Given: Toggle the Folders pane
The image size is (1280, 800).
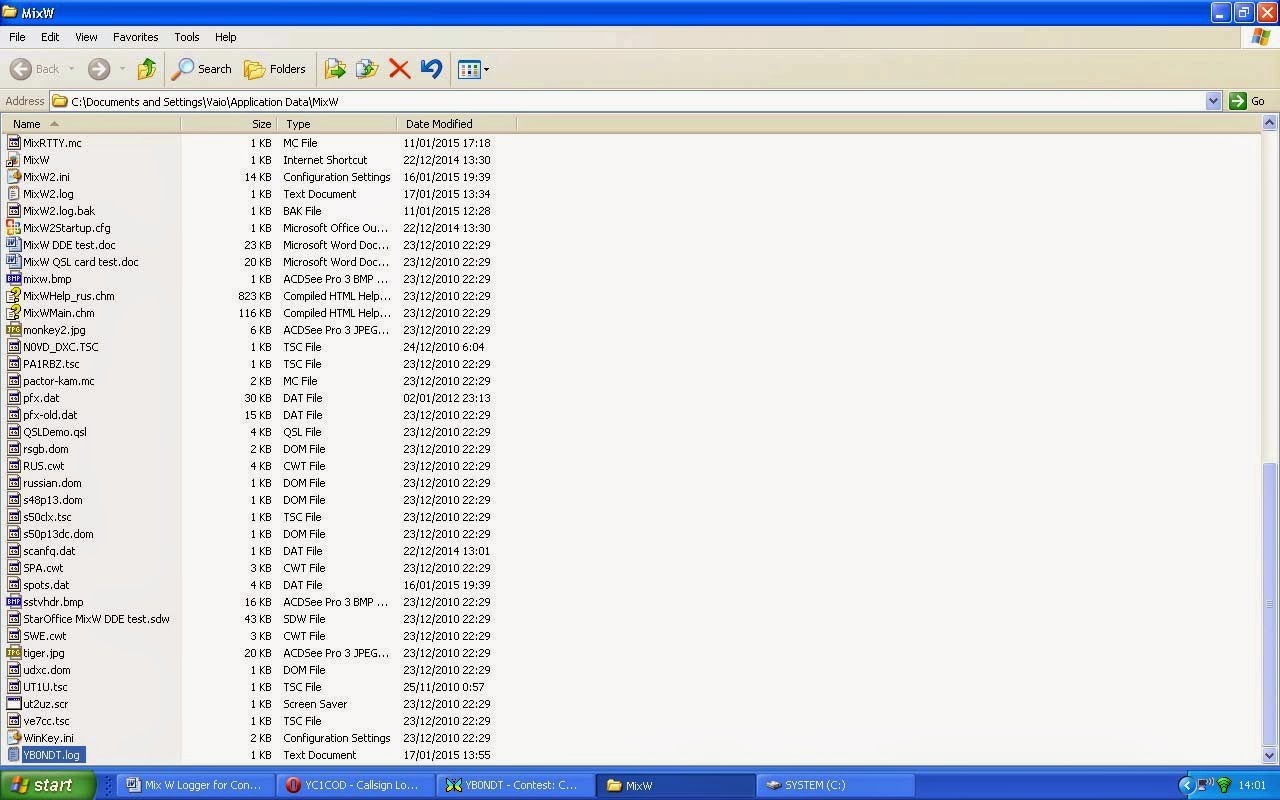Looking at the screenshot, I should (276, 69).
